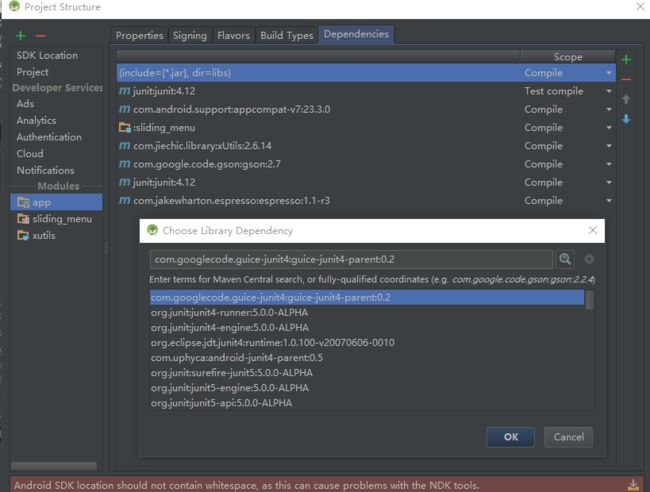Open SDK Location settings
The image size is (650, 492).
(x=47, y=55)
